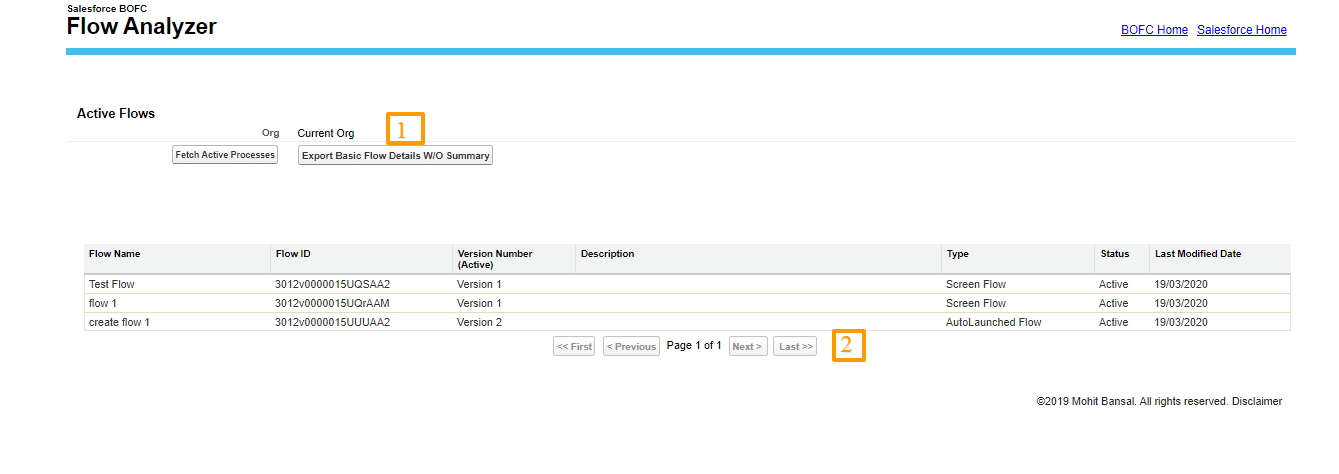The height and width of the screenshot is (474, 1339).
Task: Click Fetch Active Processes button
Action: (225, 155)
